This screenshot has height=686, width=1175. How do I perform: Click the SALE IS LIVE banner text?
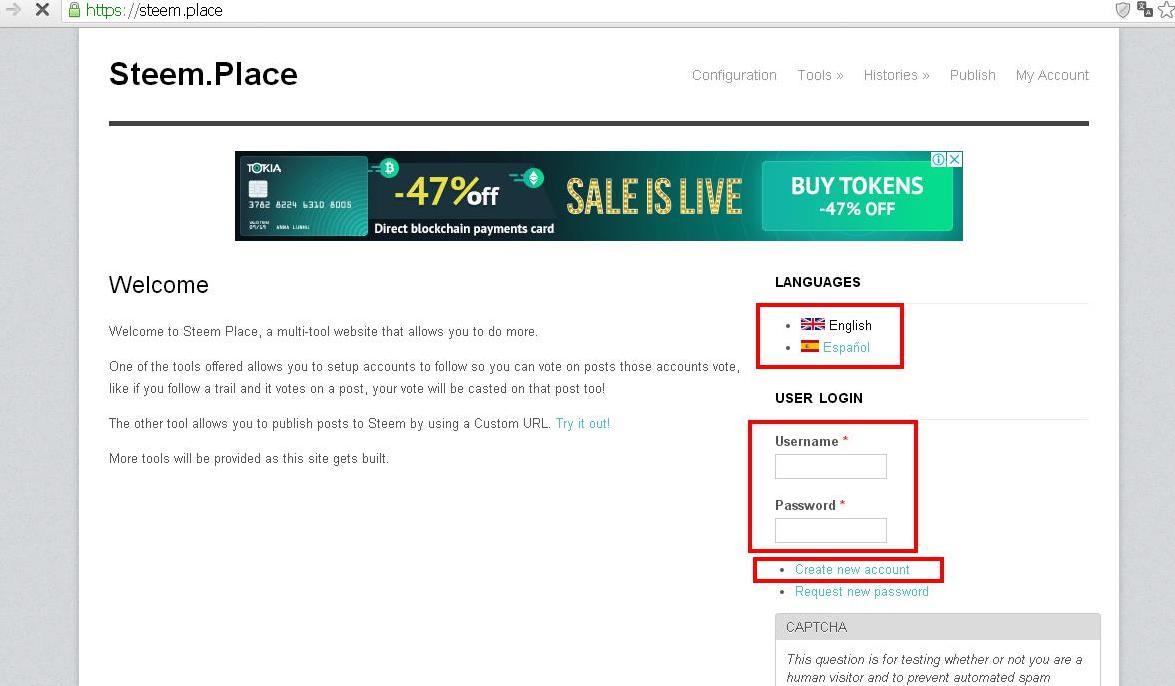coord(654,196)
